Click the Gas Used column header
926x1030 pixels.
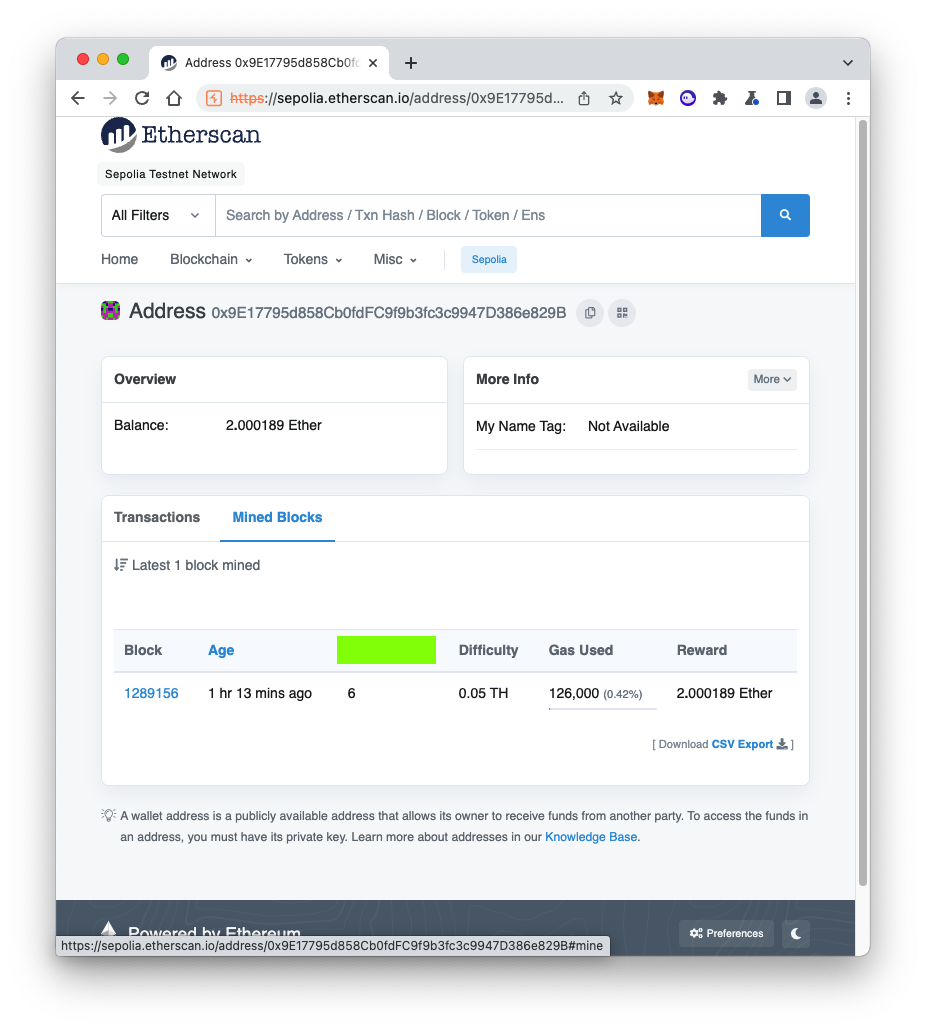tap(581, 650)
